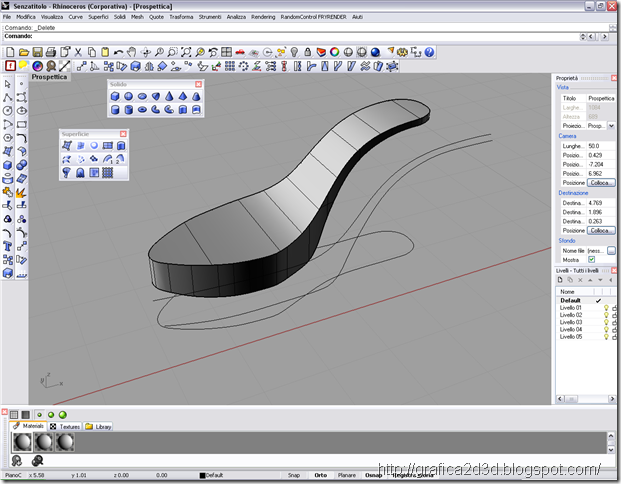Click the padlock Lock icon
621x484 pixels.
pyautogui.click(x=308, y=52)
